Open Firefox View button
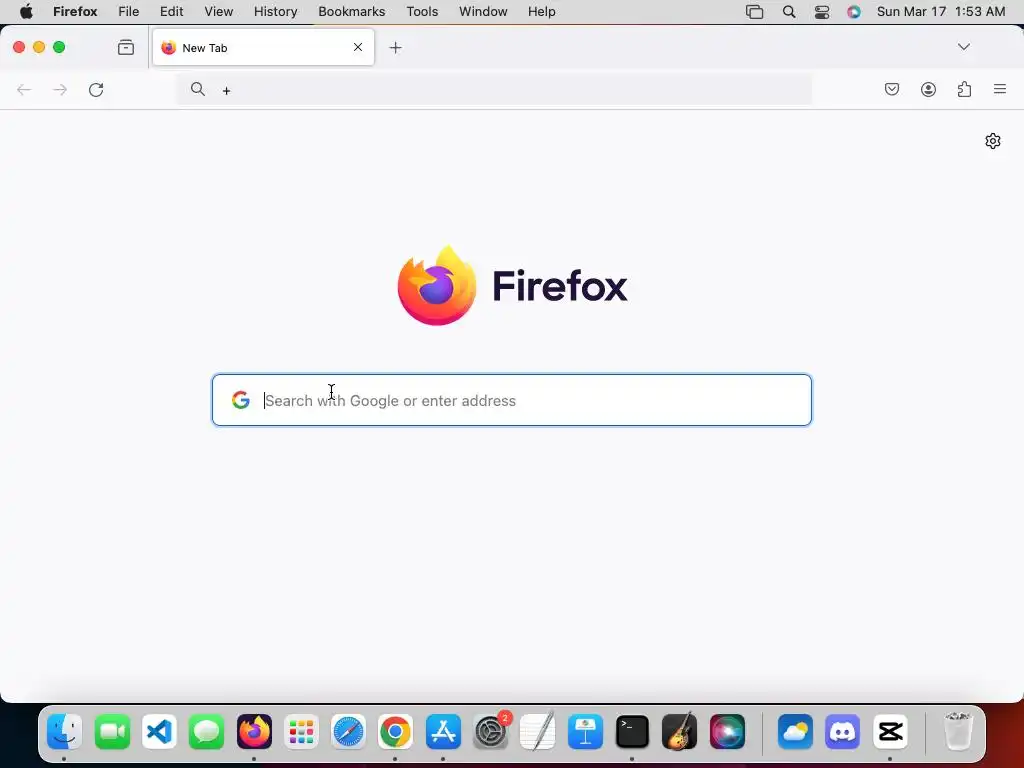This screenshot has width=1024, height=768. point(126,48)
